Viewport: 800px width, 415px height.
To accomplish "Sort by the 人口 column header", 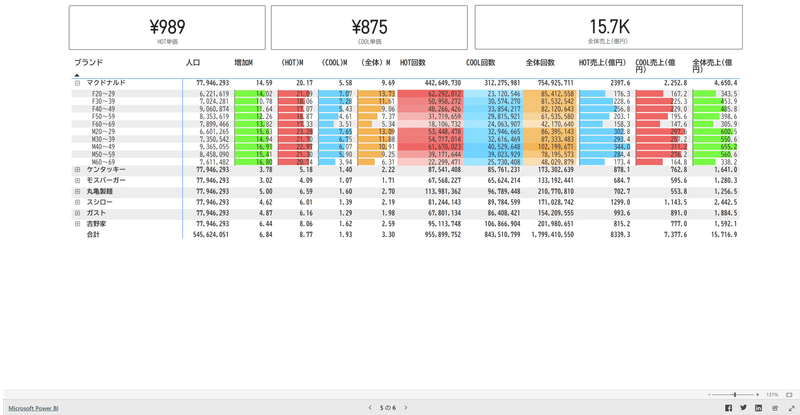I will (193, 62).
